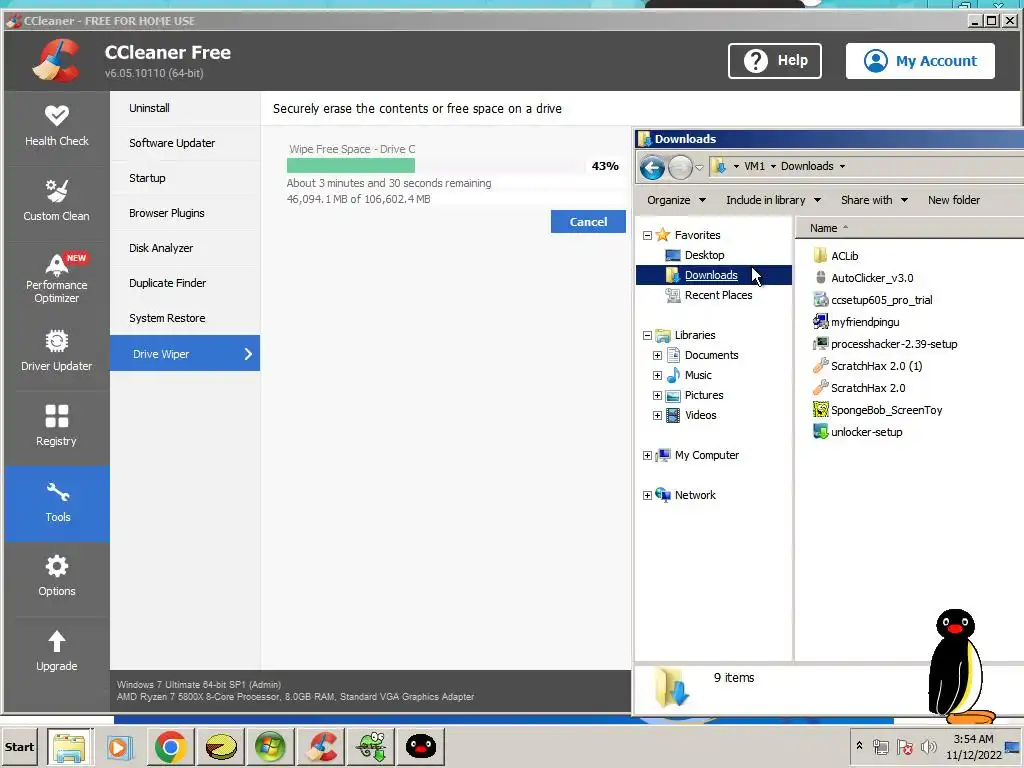The height and width of the screenshot is (768, 1024).
Task: Select Drive Wiper tool
Action: pyautogui.click(x=185, y=353)
